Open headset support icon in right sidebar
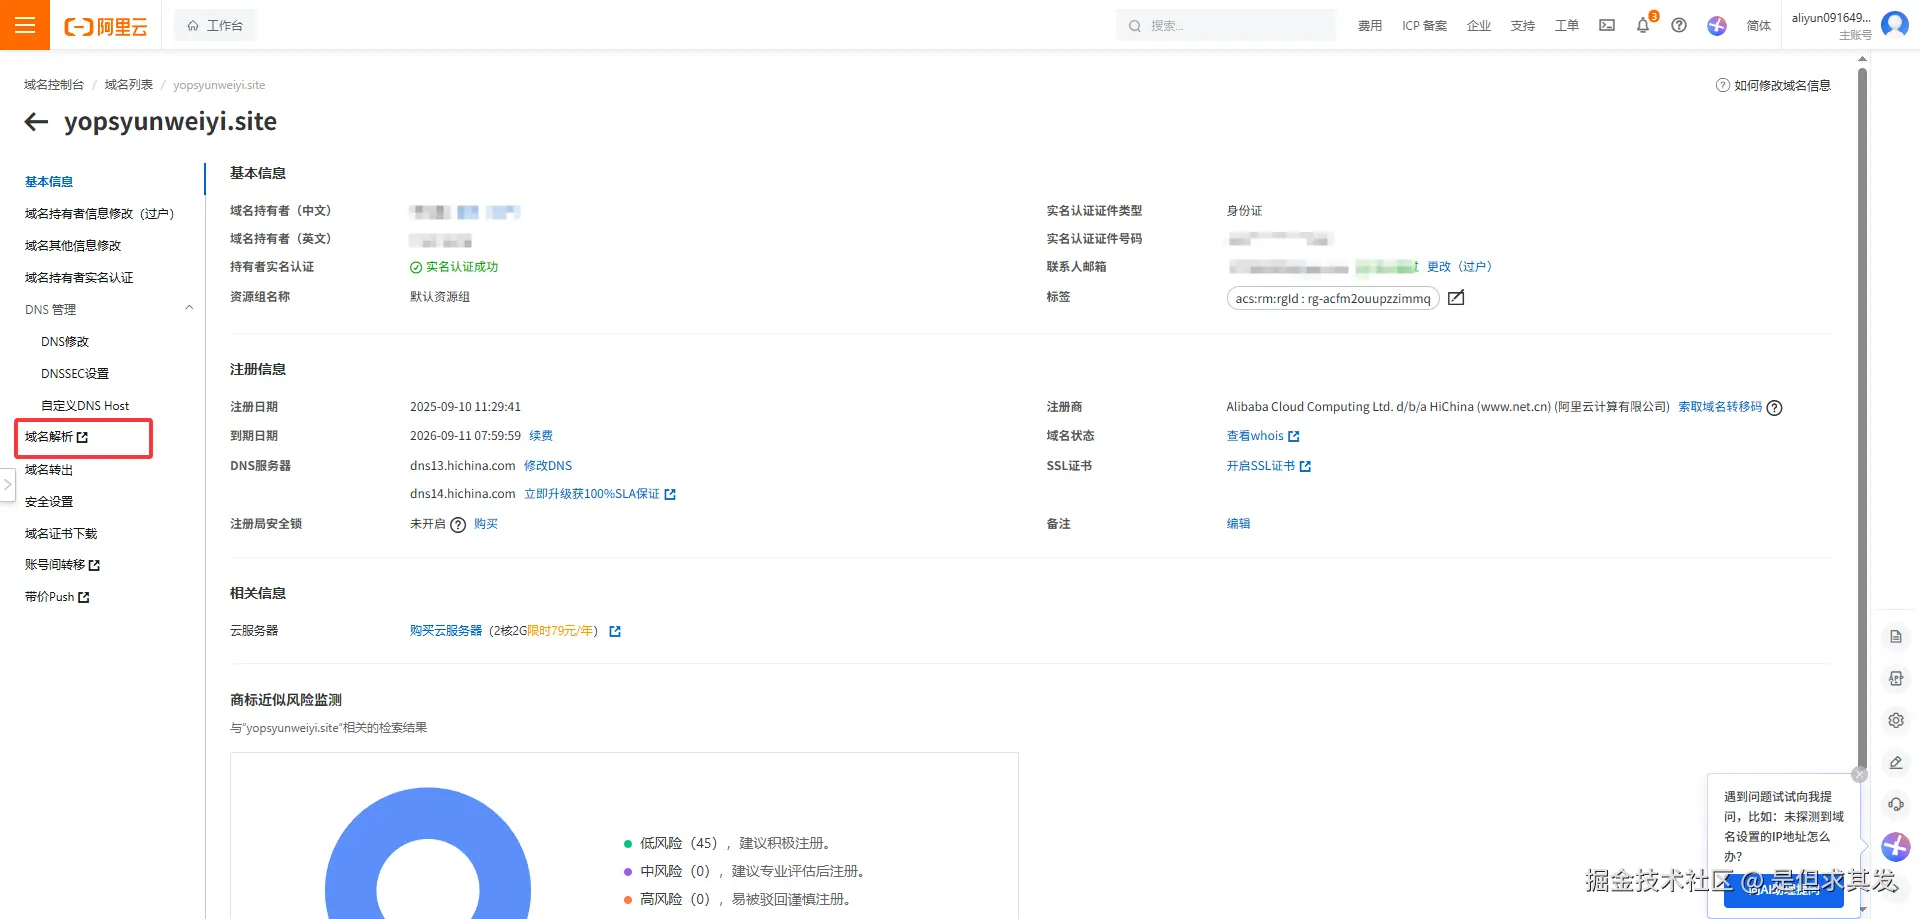 [x=1896, y=804]
